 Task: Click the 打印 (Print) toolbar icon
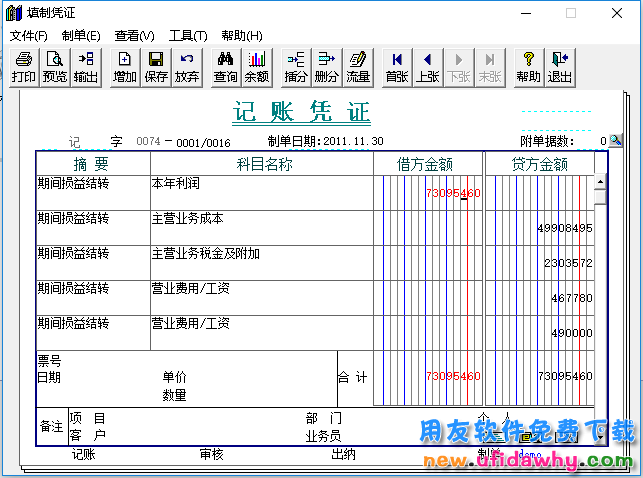(x=23, y=67)
